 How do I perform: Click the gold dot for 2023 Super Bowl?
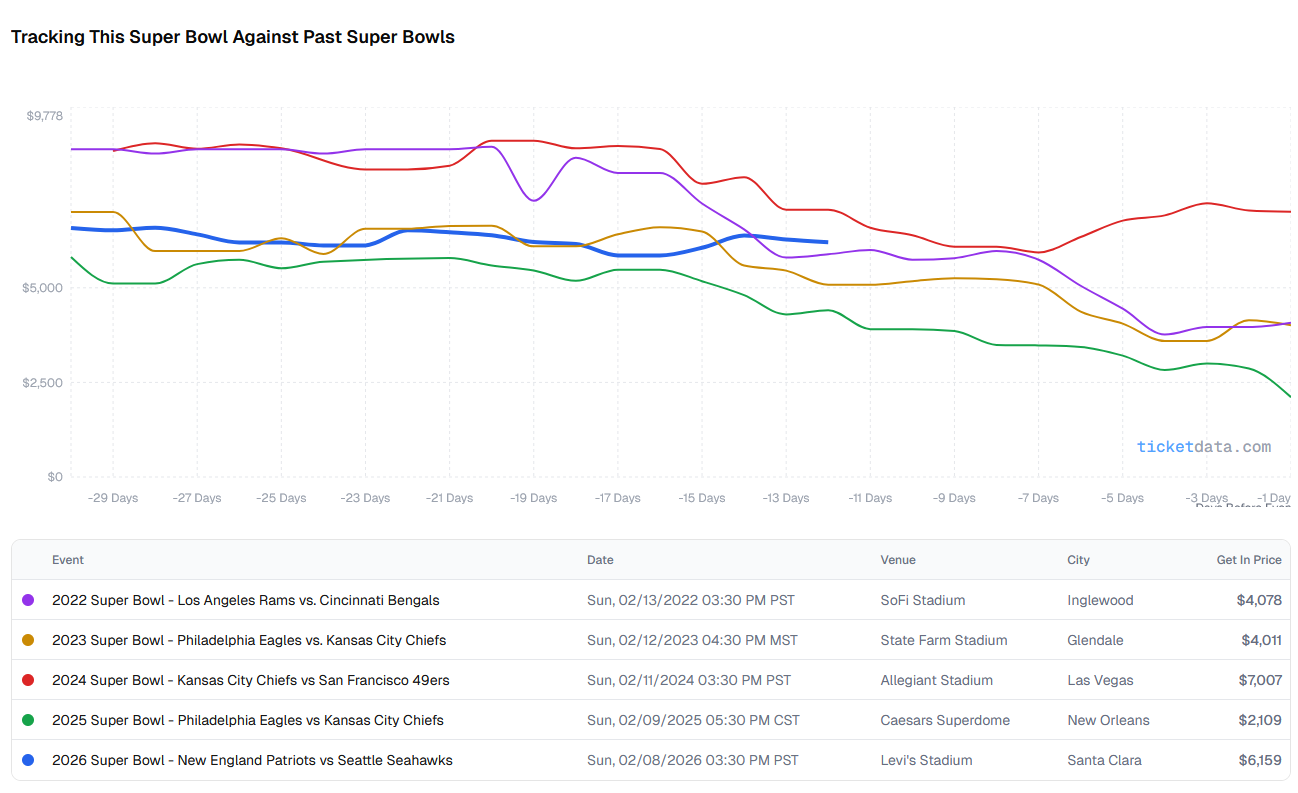(28, 640)
